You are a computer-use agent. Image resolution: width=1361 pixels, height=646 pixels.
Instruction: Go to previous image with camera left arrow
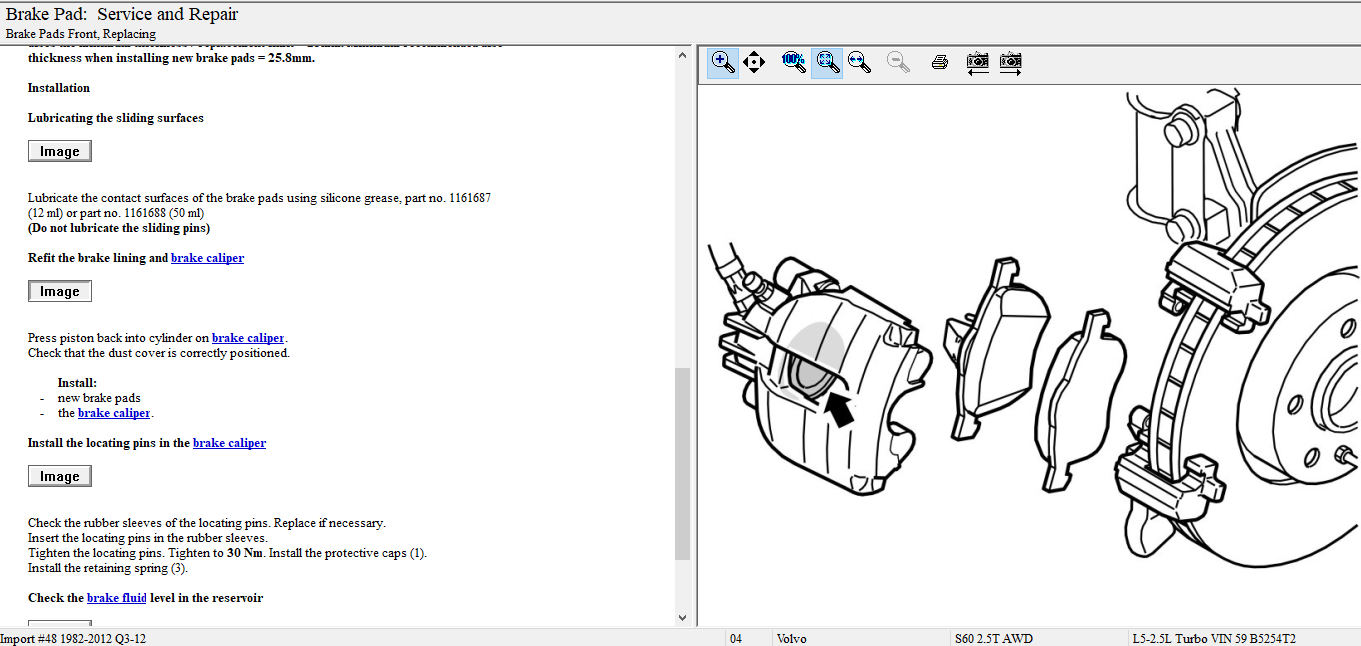tap(978, 63)
